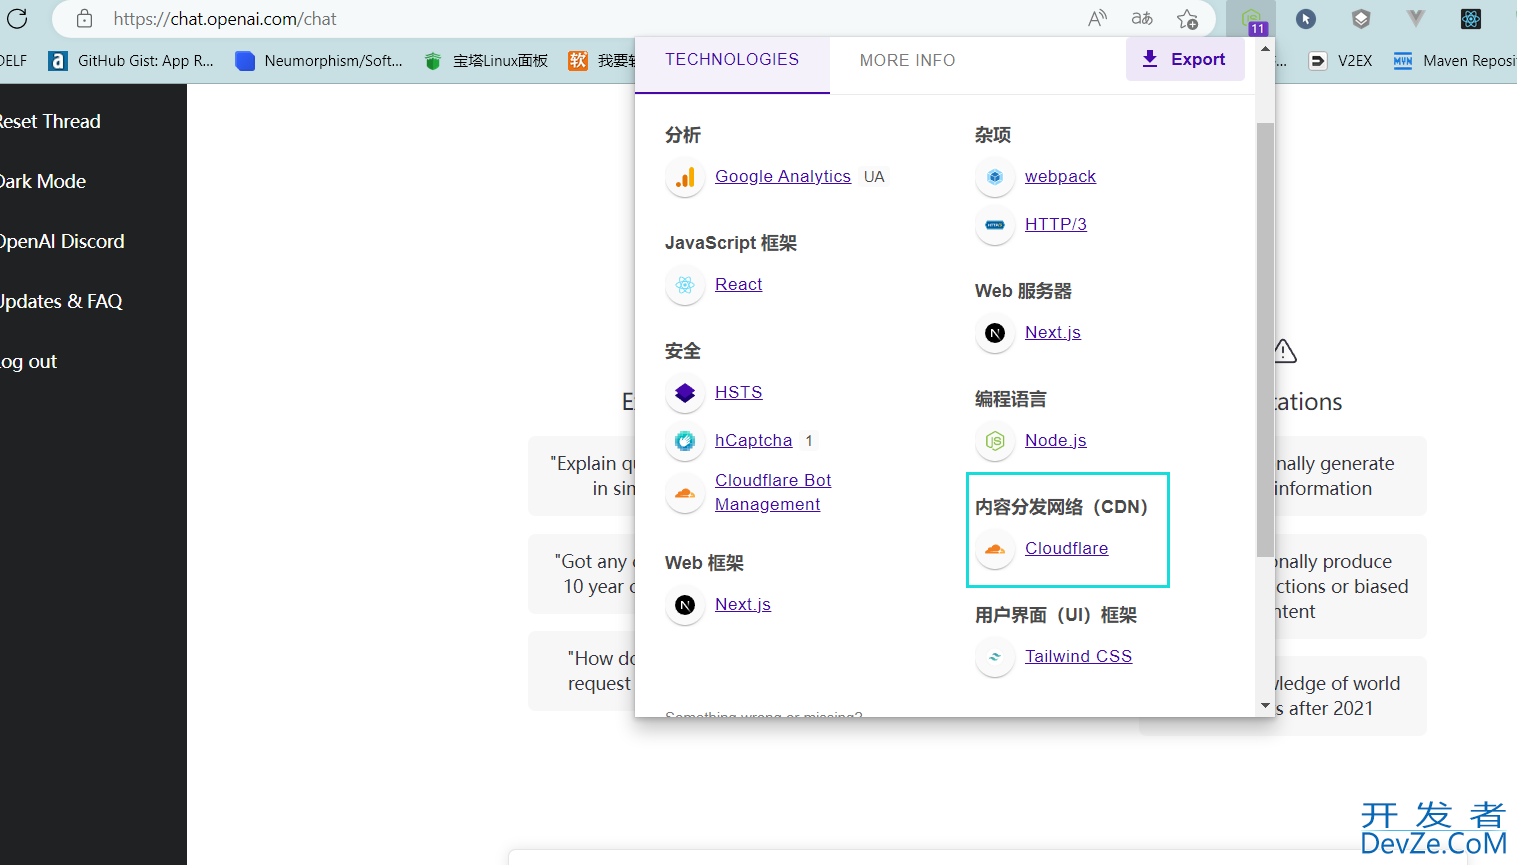Click the read aloud icon in address bar
The image size is (1517, 865).
pos(1097,18)
